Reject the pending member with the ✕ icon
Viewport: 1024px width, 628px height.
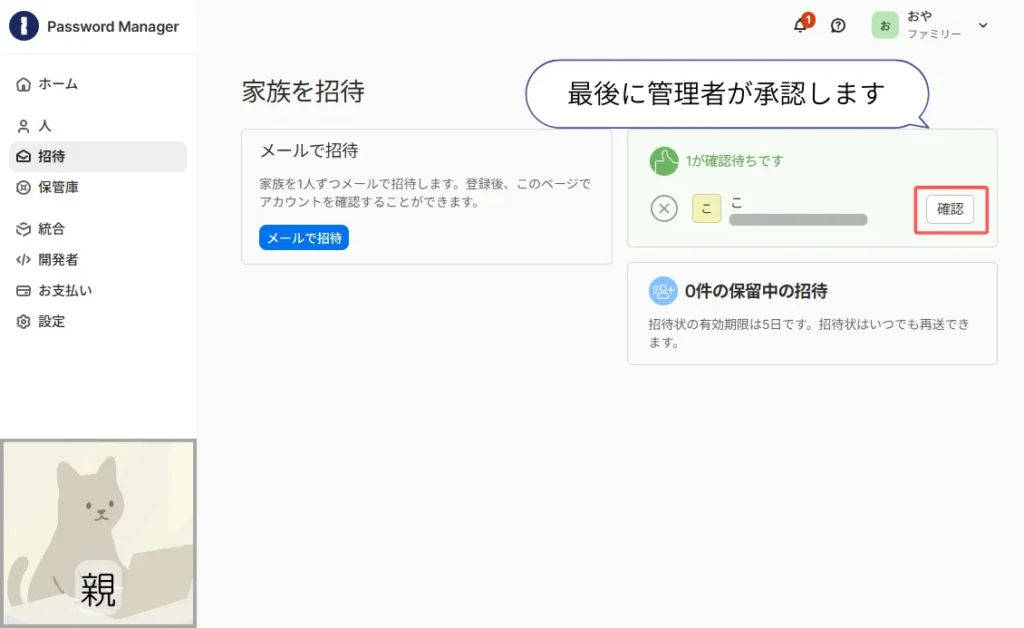pyautogui.click(x=664, y=209)
